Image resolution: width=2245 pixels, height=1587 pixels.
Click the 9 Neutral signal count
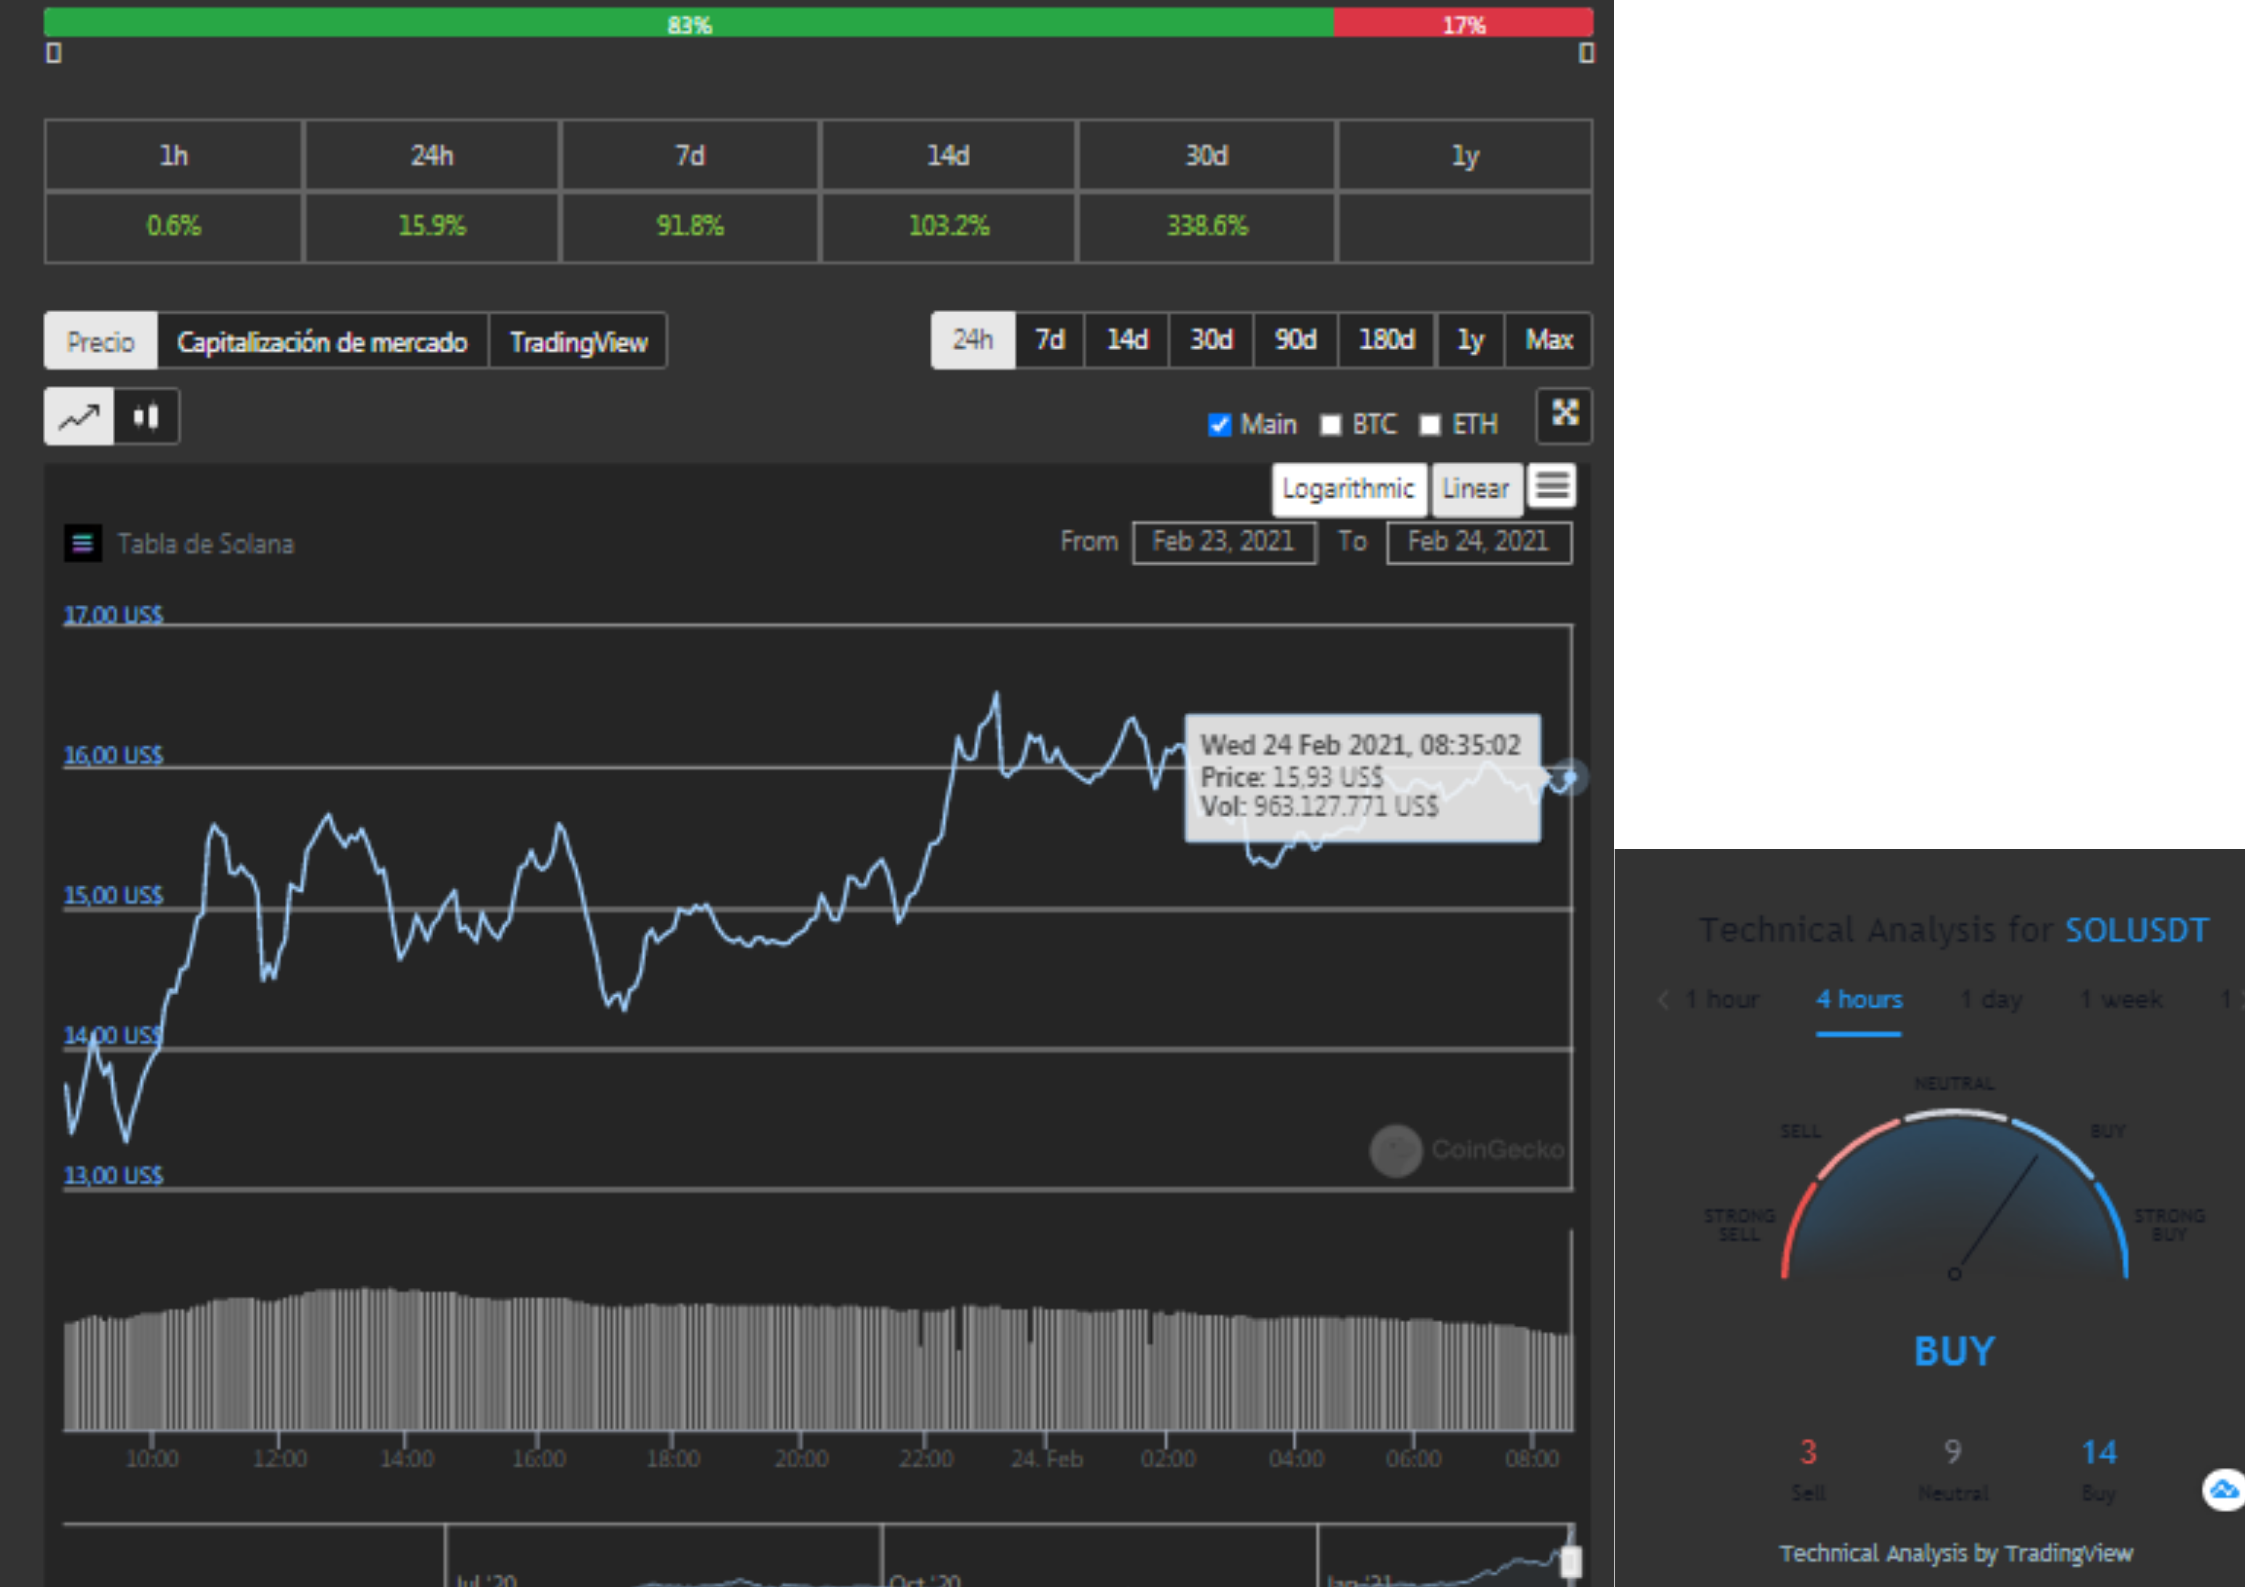(1953, 1451)
